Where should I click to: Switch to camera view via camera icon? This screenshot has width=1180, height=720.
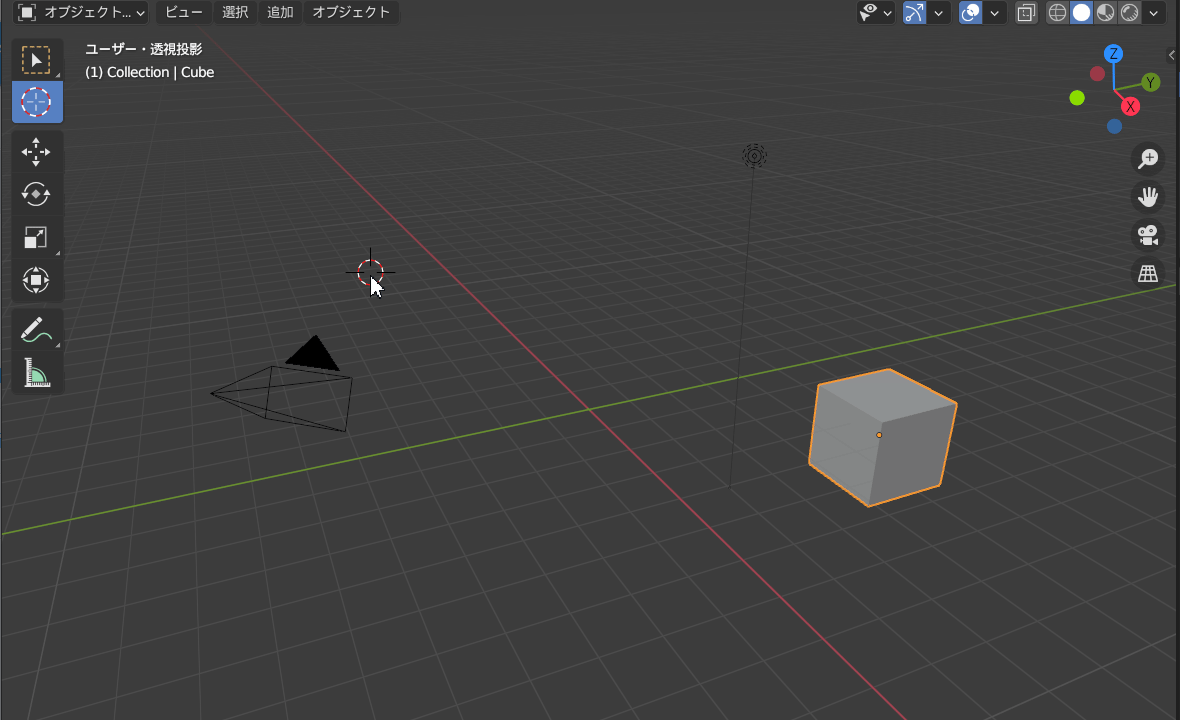(1148, 235)
